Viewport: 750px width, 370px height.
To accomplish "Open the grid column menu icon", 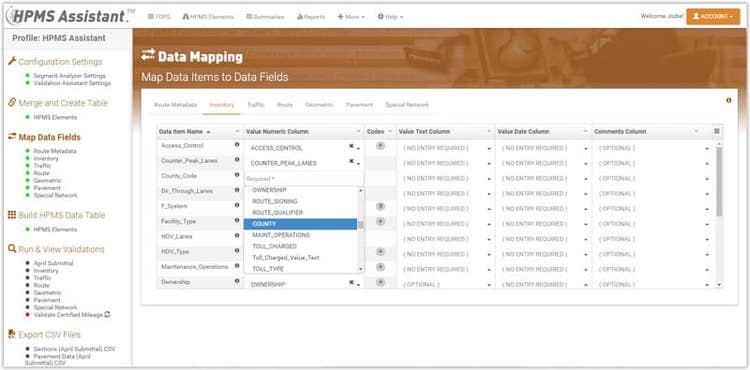I will coord(717,131).
